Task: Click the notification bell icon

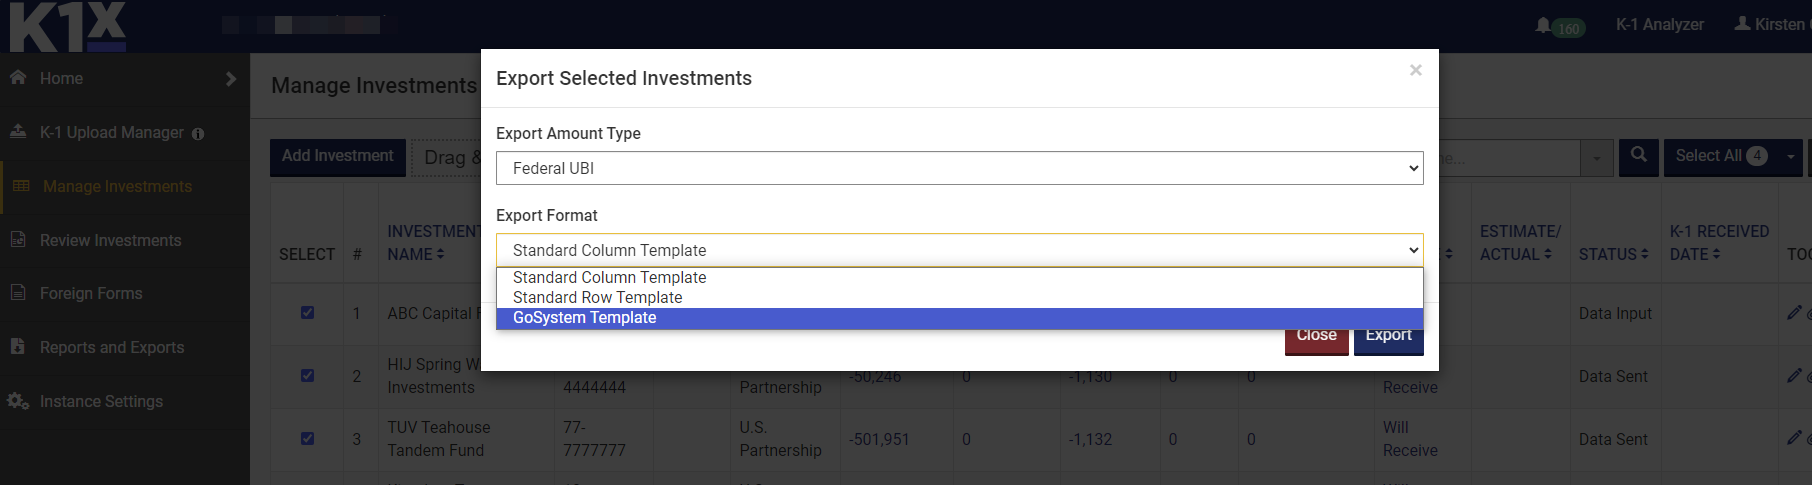Action: coord(1543,25)
